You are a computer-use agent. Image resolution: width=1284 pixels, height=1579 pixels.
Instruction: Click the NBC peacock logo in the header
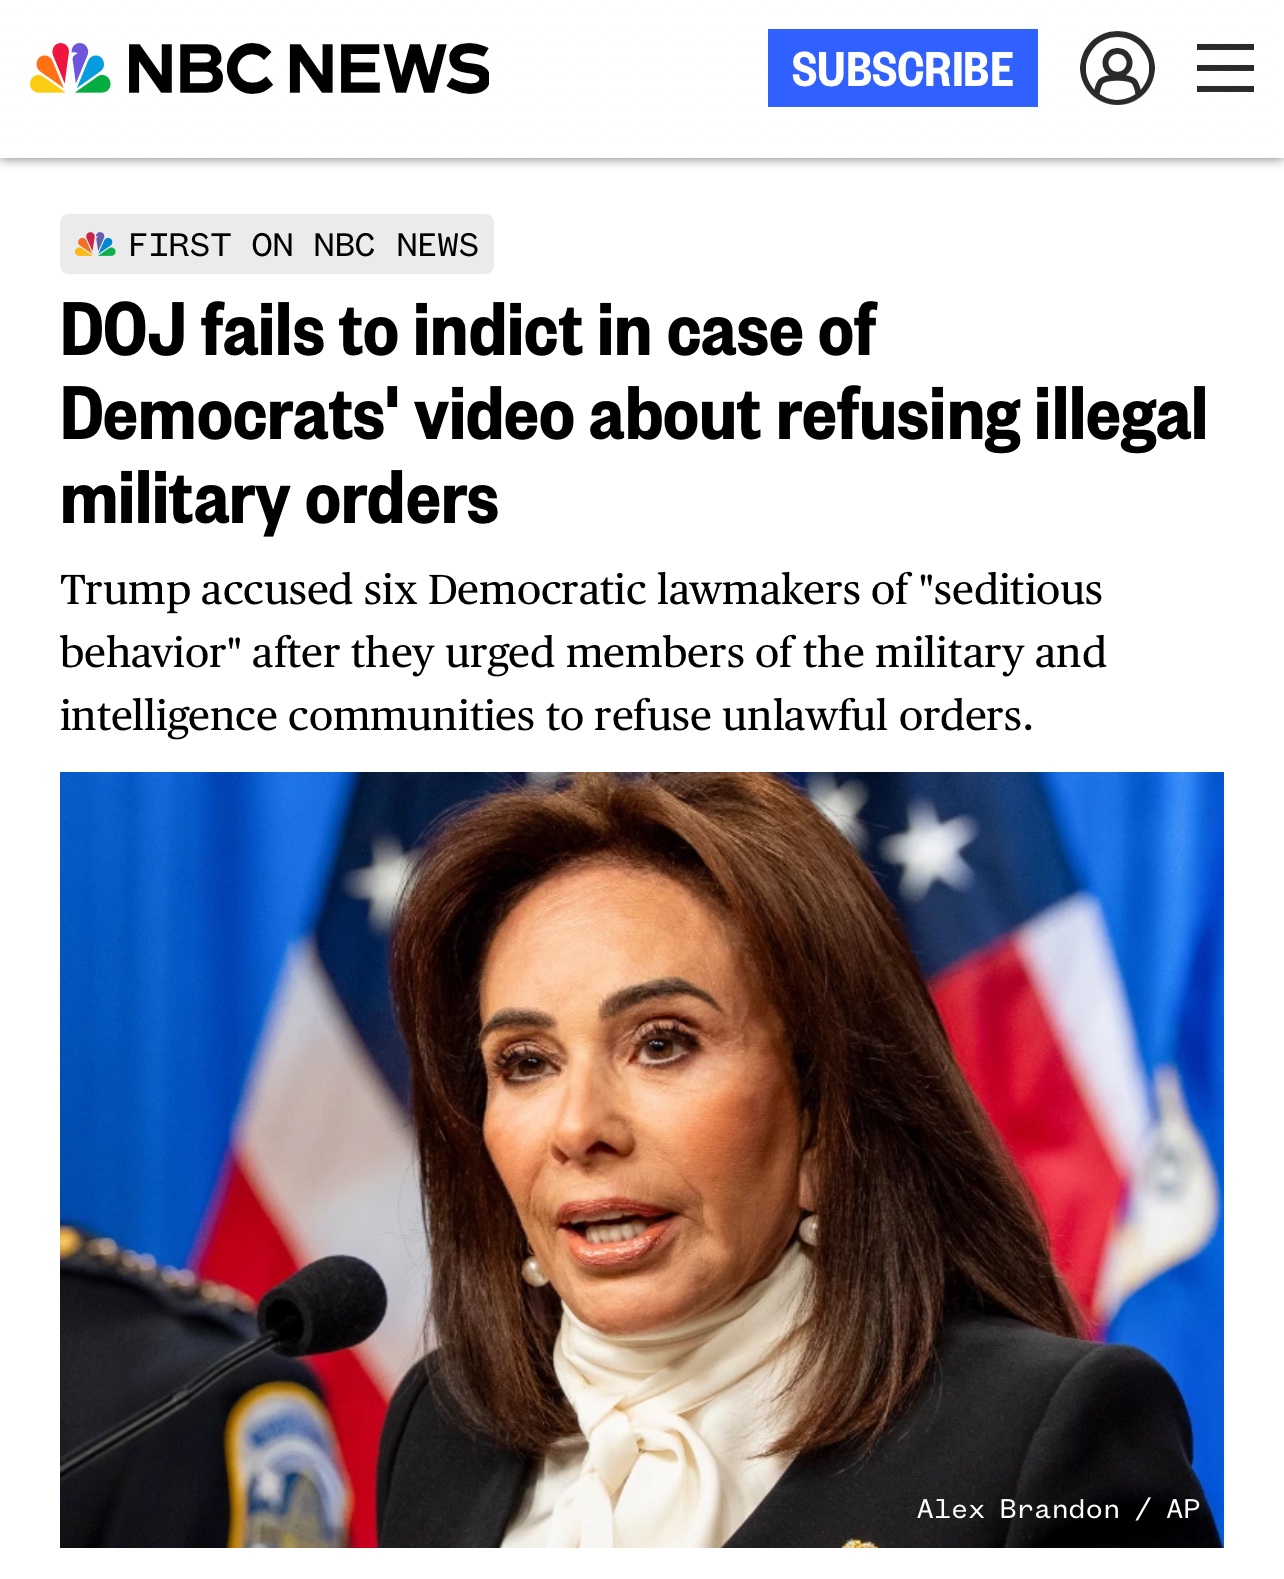pos(70,68)
